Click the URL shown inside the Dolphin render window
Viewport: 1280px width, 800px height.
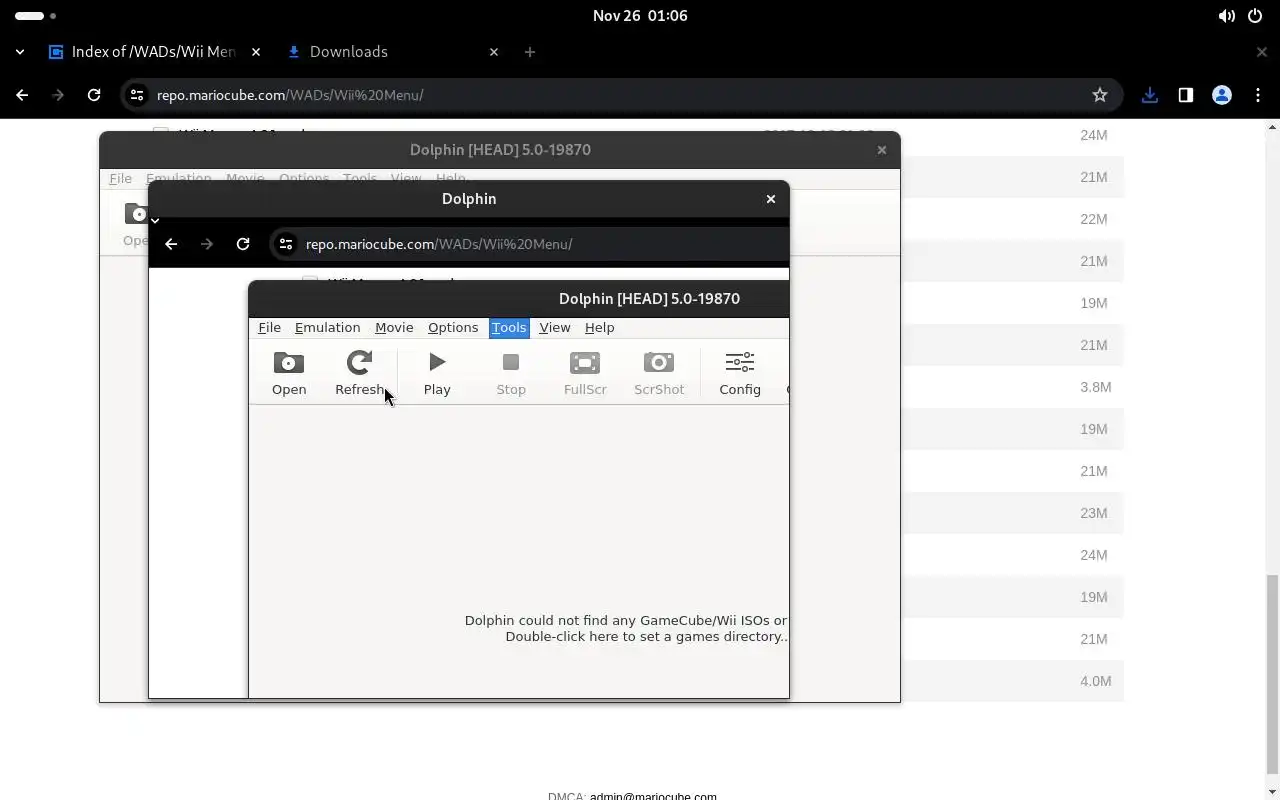(x=439, y=244)
